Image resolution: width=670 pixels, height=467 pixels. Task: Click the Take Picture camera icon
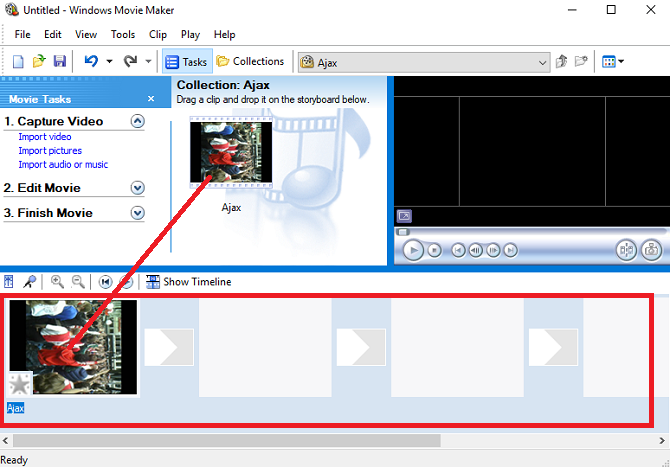pos(651,250)
